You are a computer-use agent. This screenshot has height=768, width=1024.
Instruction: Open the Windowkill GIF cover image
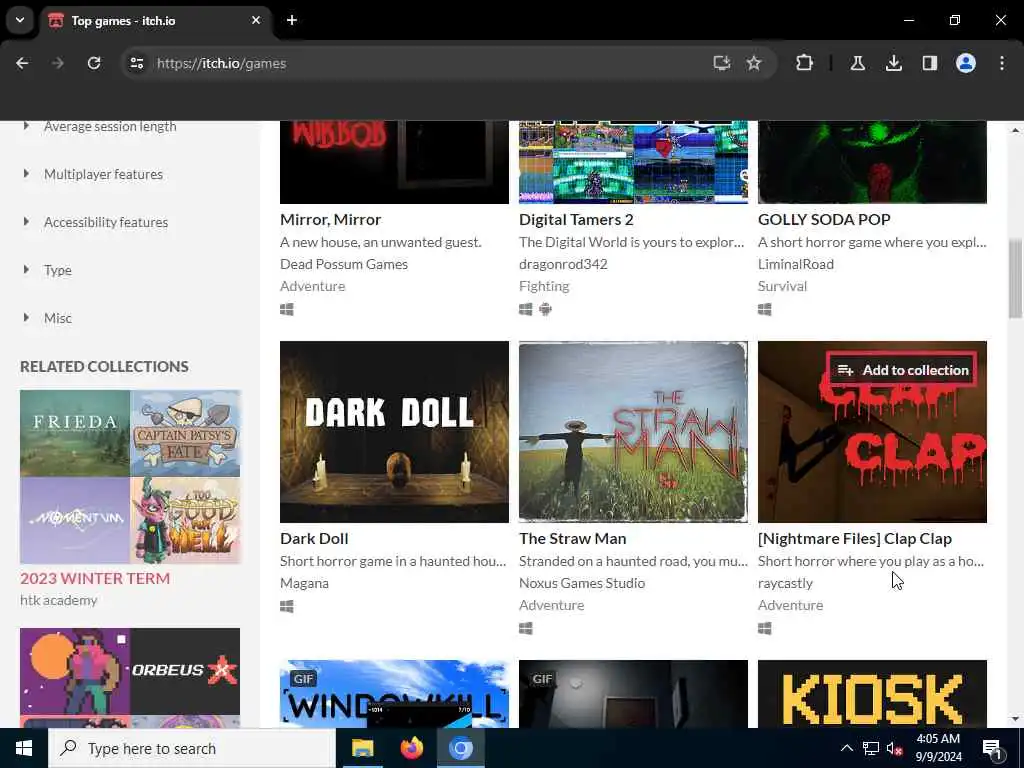[394, 694]
